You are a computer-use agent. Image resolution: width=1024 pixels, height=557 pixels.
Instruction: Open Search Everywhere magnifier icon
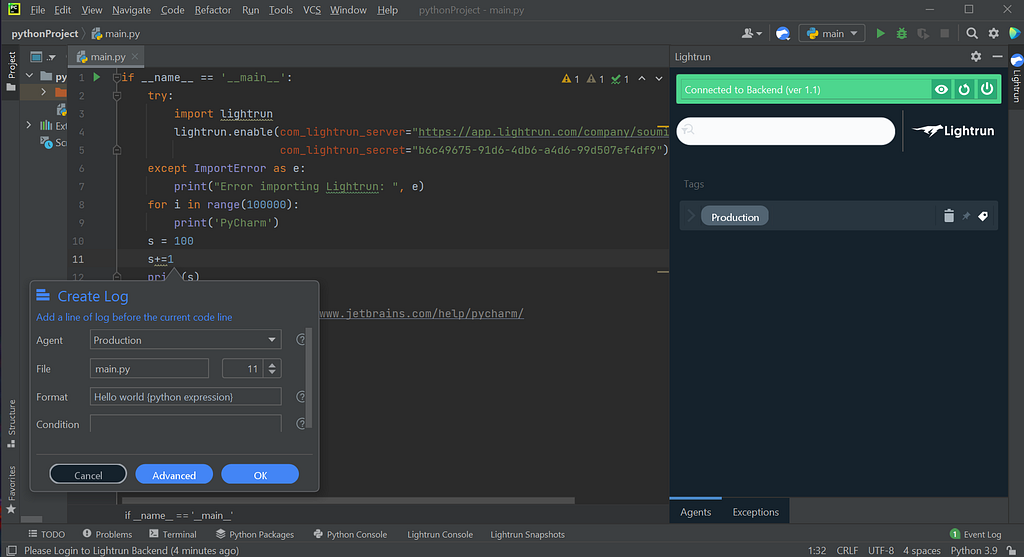(972, 33)
